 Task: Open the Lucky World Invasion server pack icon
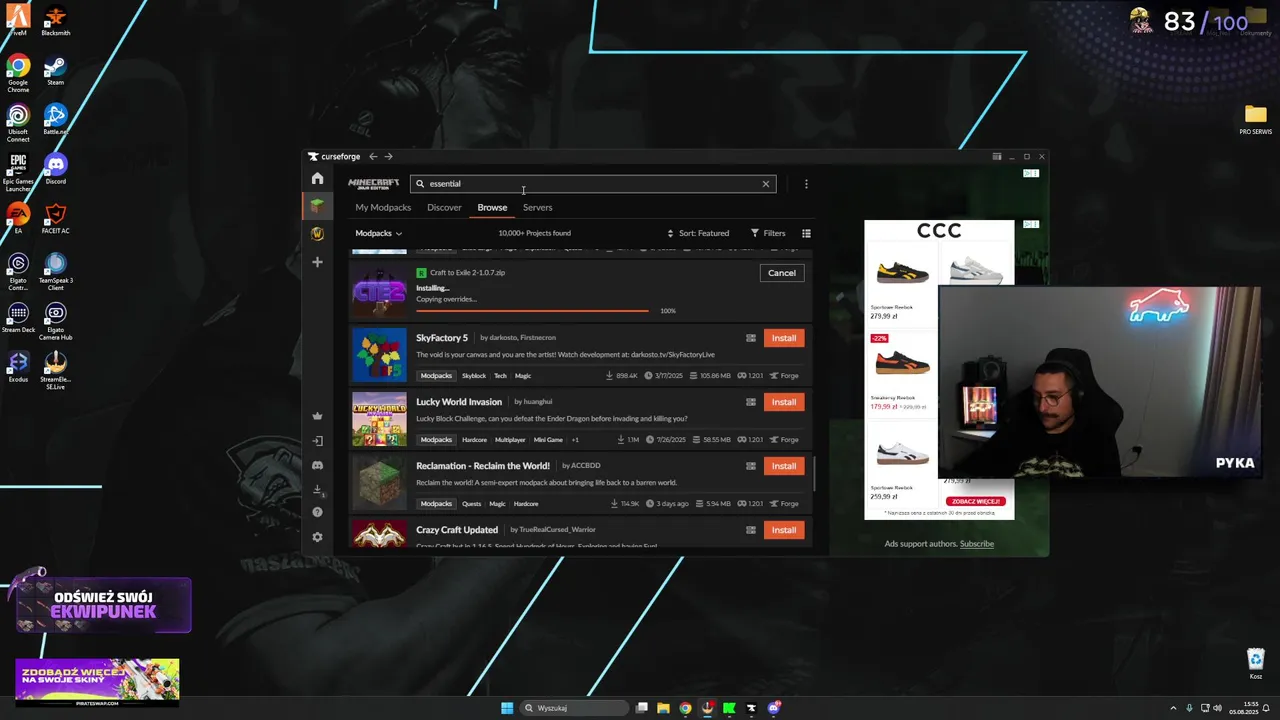[x=751, y=402]
